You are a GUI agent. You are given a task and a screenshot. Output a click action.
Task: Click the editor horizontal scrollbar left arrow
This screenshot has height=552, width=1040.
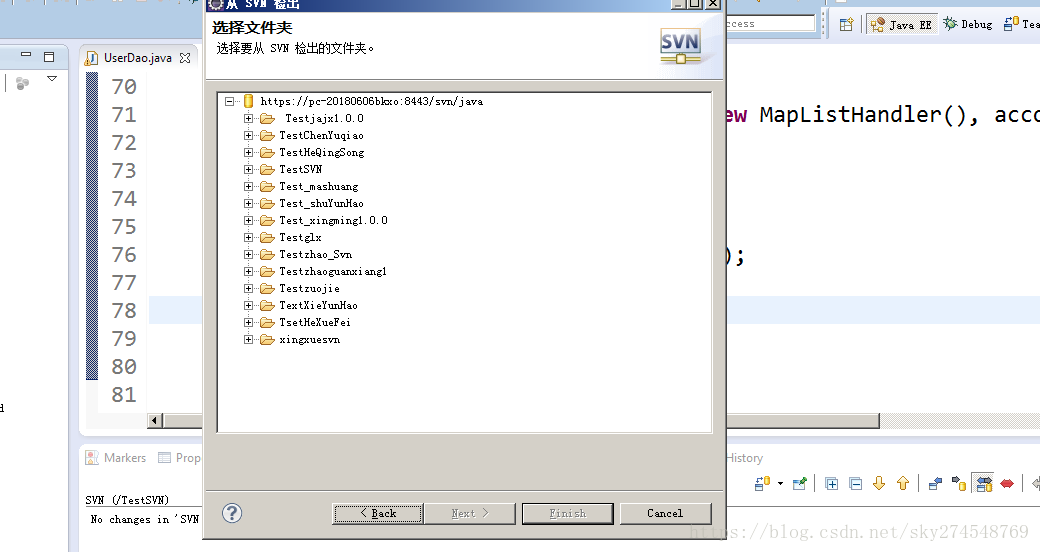coord(155,420)
